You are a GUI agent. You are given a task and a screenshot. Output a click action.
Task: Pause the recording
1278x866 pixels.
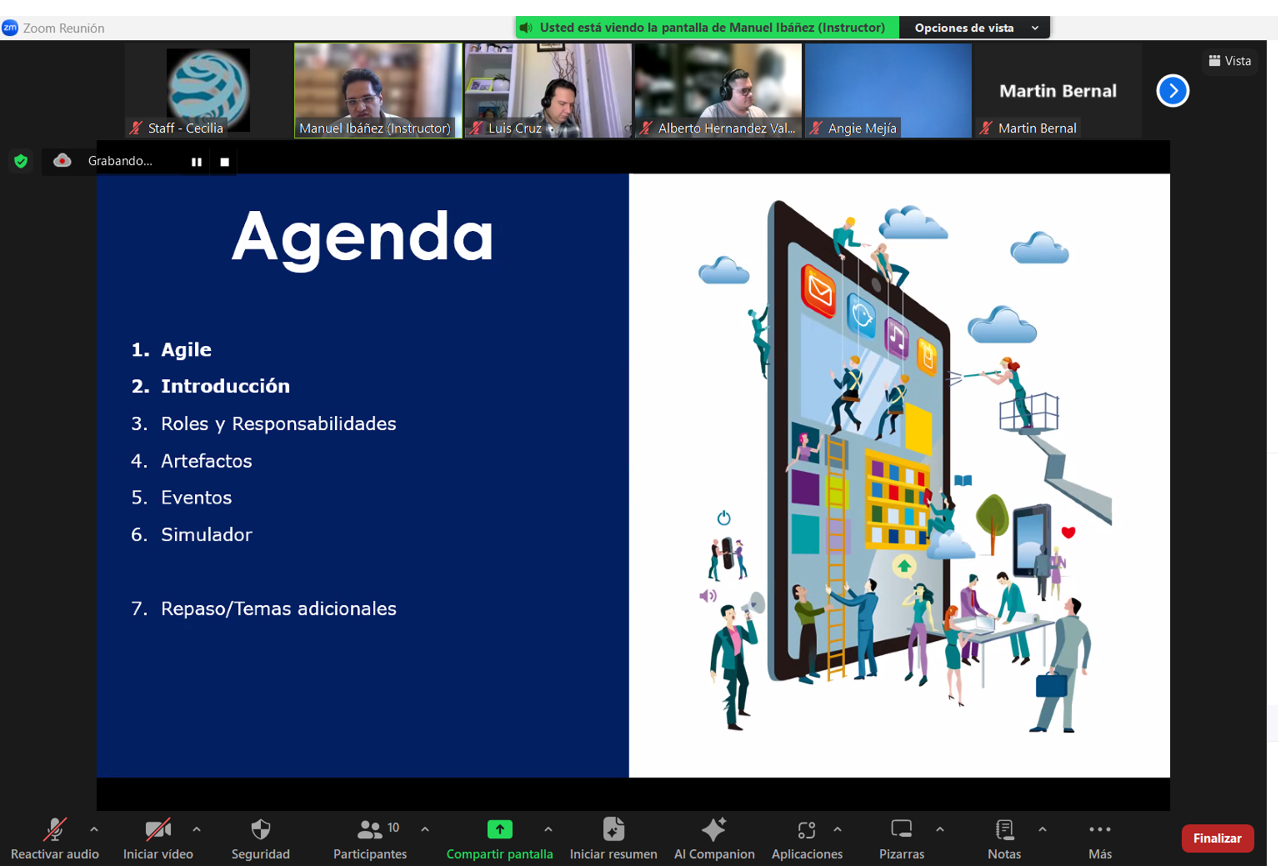(x=196, y=162)
